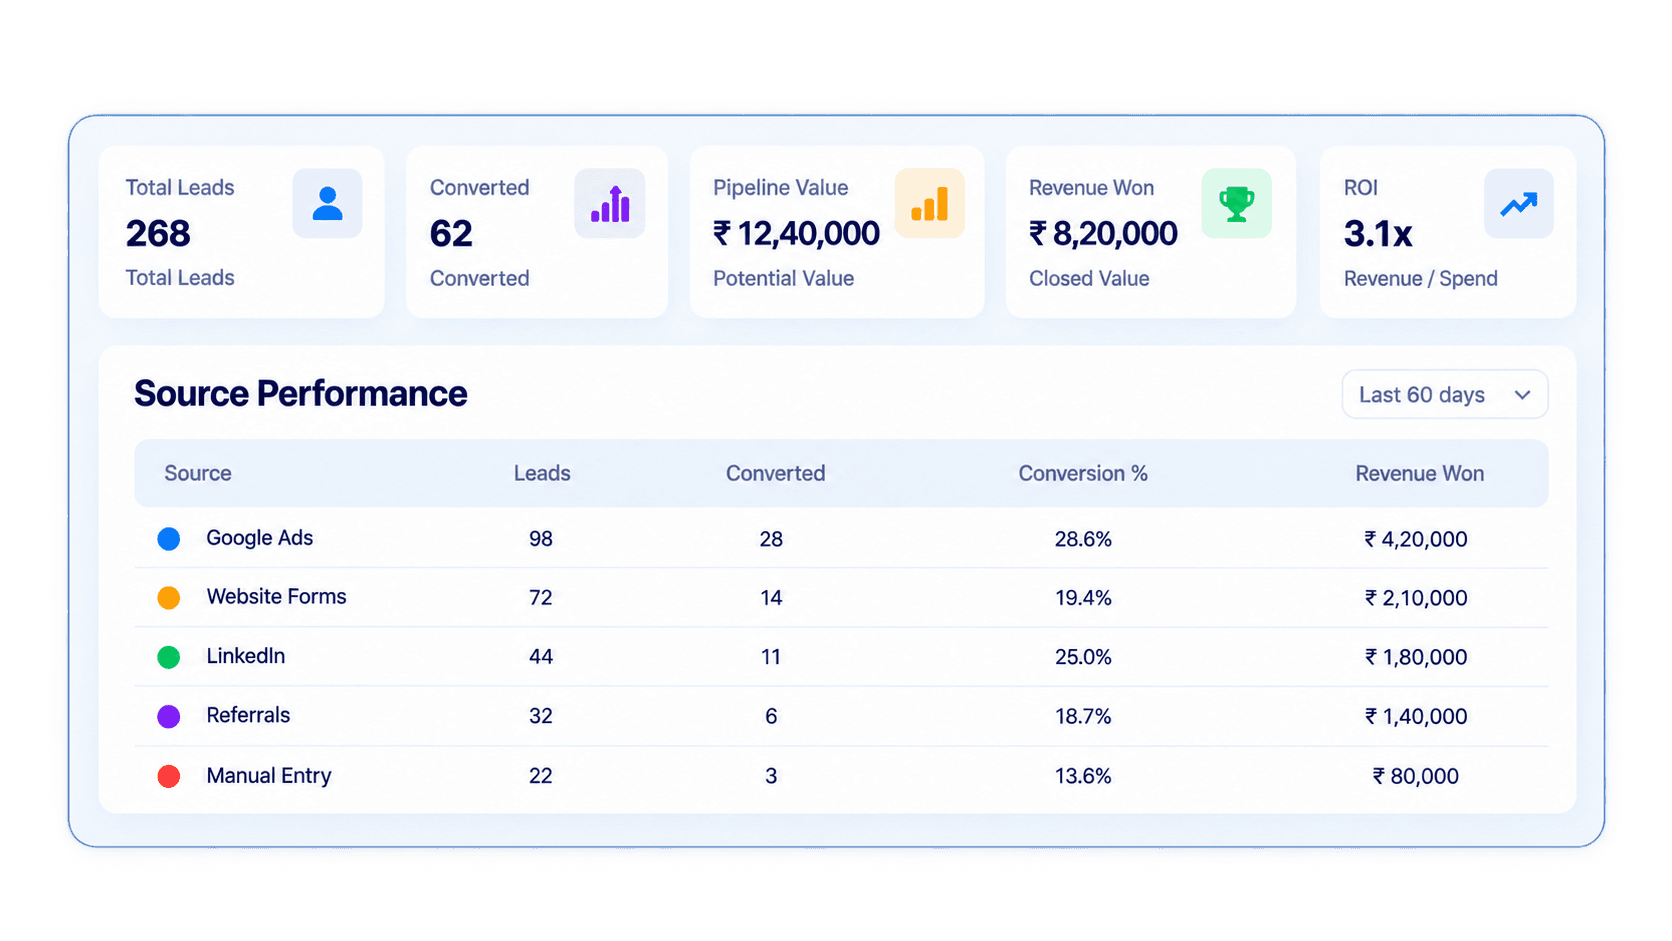The width and height of the screenshot is (1672, 941).
Task: Click the Pipeline Value orange bars icon
Action: [x=929, y=204]
